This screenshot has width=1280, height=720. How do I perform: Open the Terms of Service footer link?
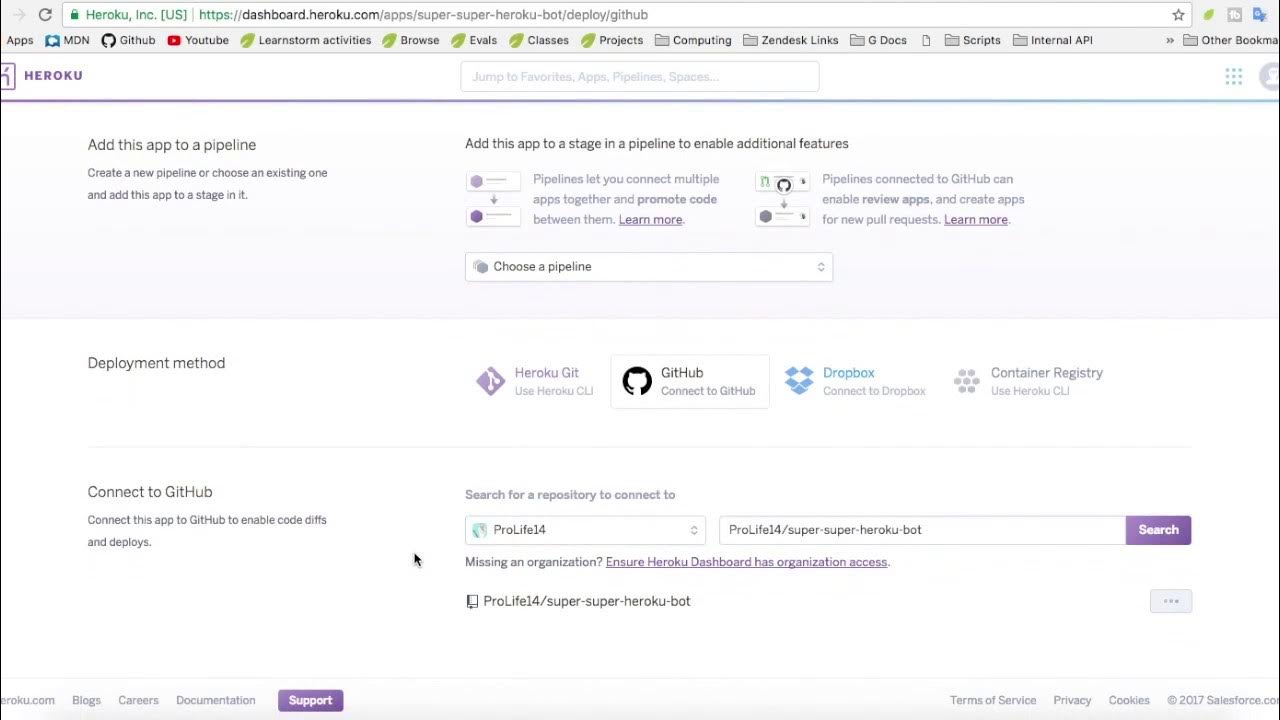(993, 700)
